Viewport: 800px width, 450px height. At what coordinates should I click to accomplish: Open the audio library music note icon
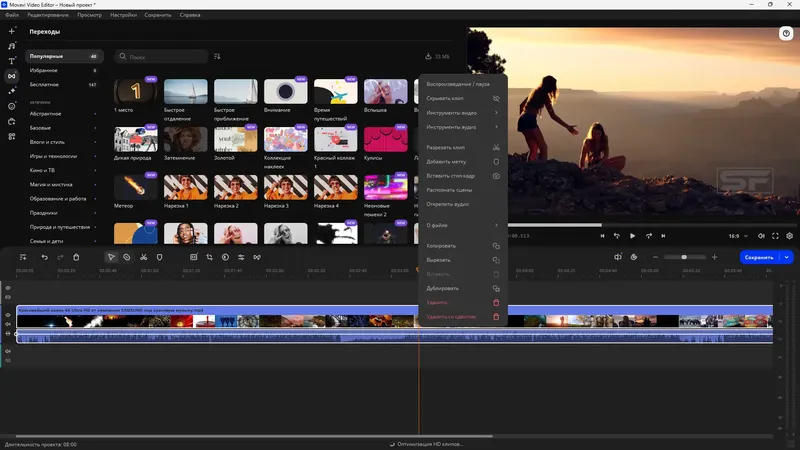(12, 46)
